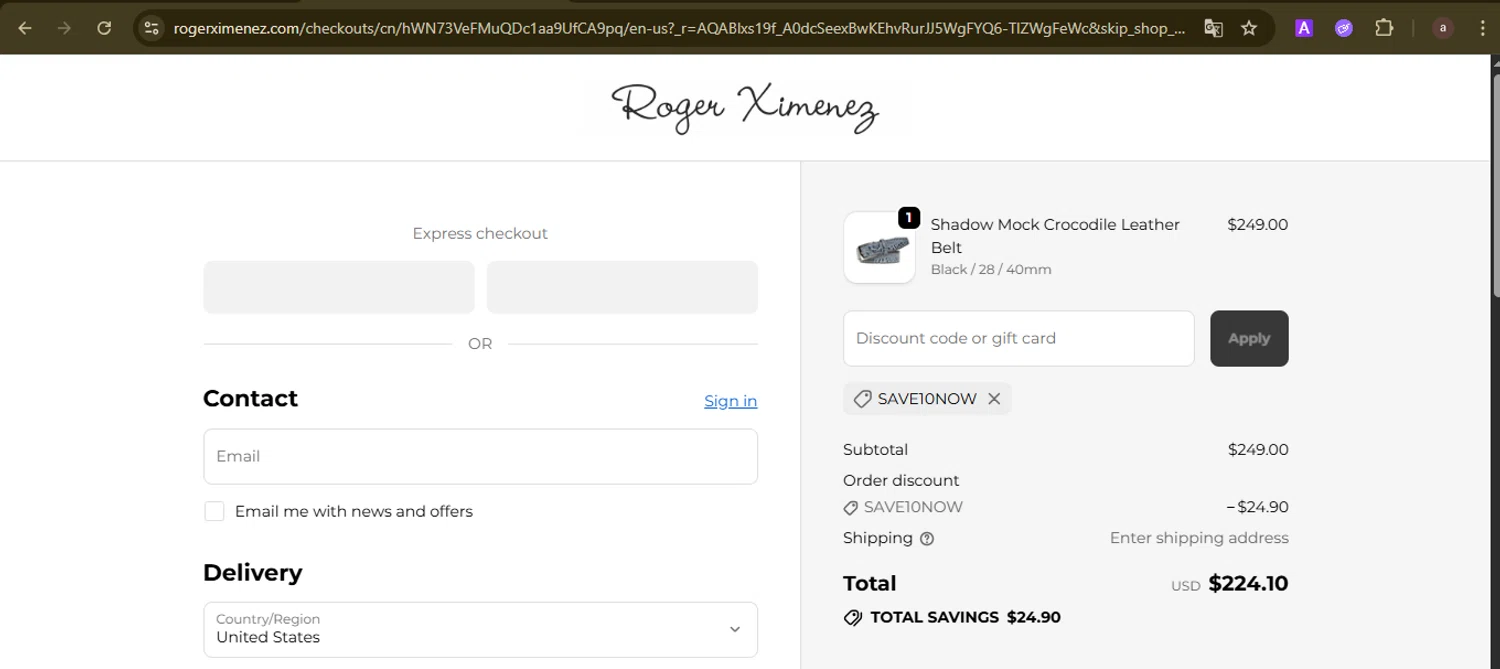Click the first Express checkout button
1500x669 pixels.
coord(339,287)
